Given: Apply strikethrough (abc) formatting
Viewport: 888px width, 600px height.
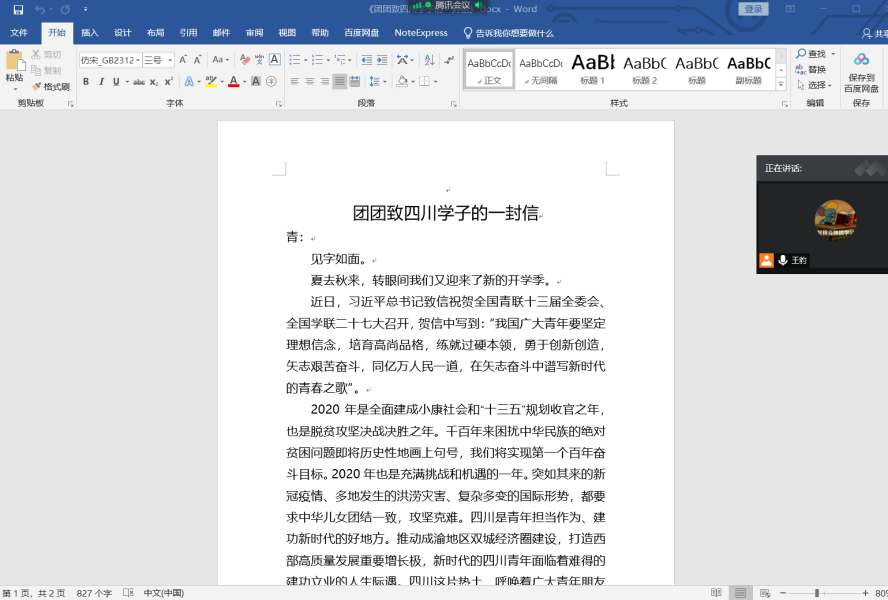Looking at the screenshot, I should coord(139,82).
